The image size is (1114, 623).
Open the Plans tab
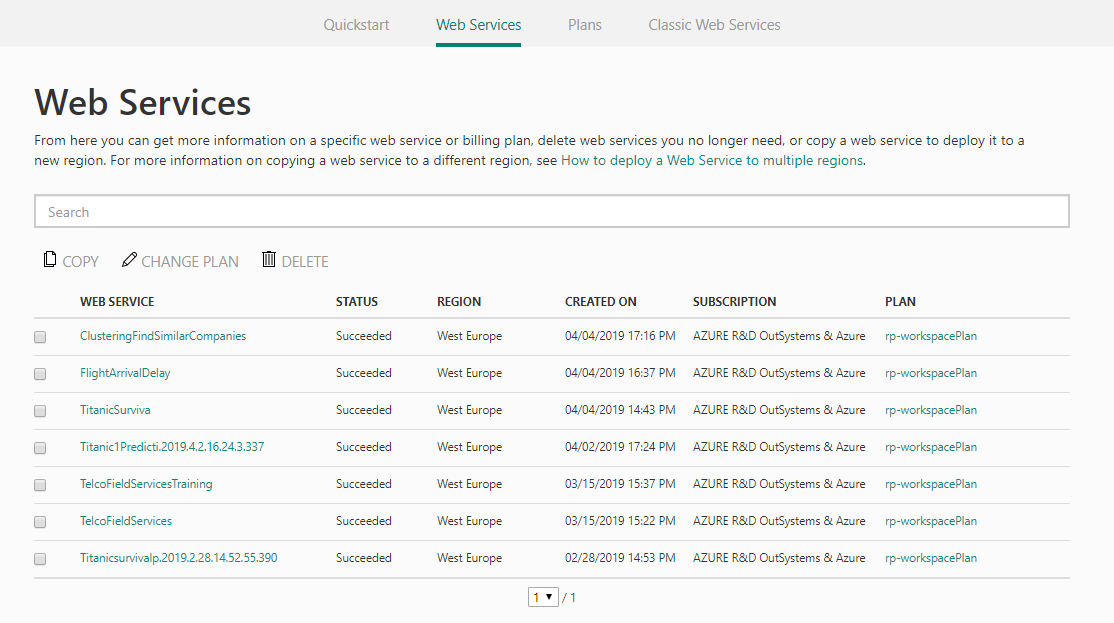(x=584, y=24)
